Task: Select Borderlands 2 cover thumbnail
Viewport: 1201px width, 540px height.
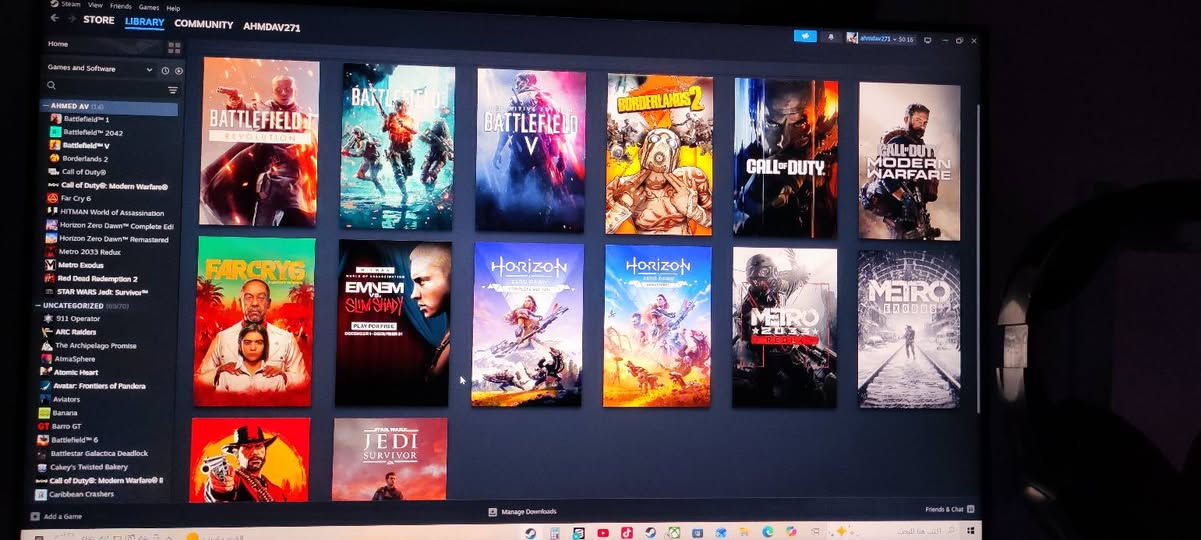Action: pos(659,155)
